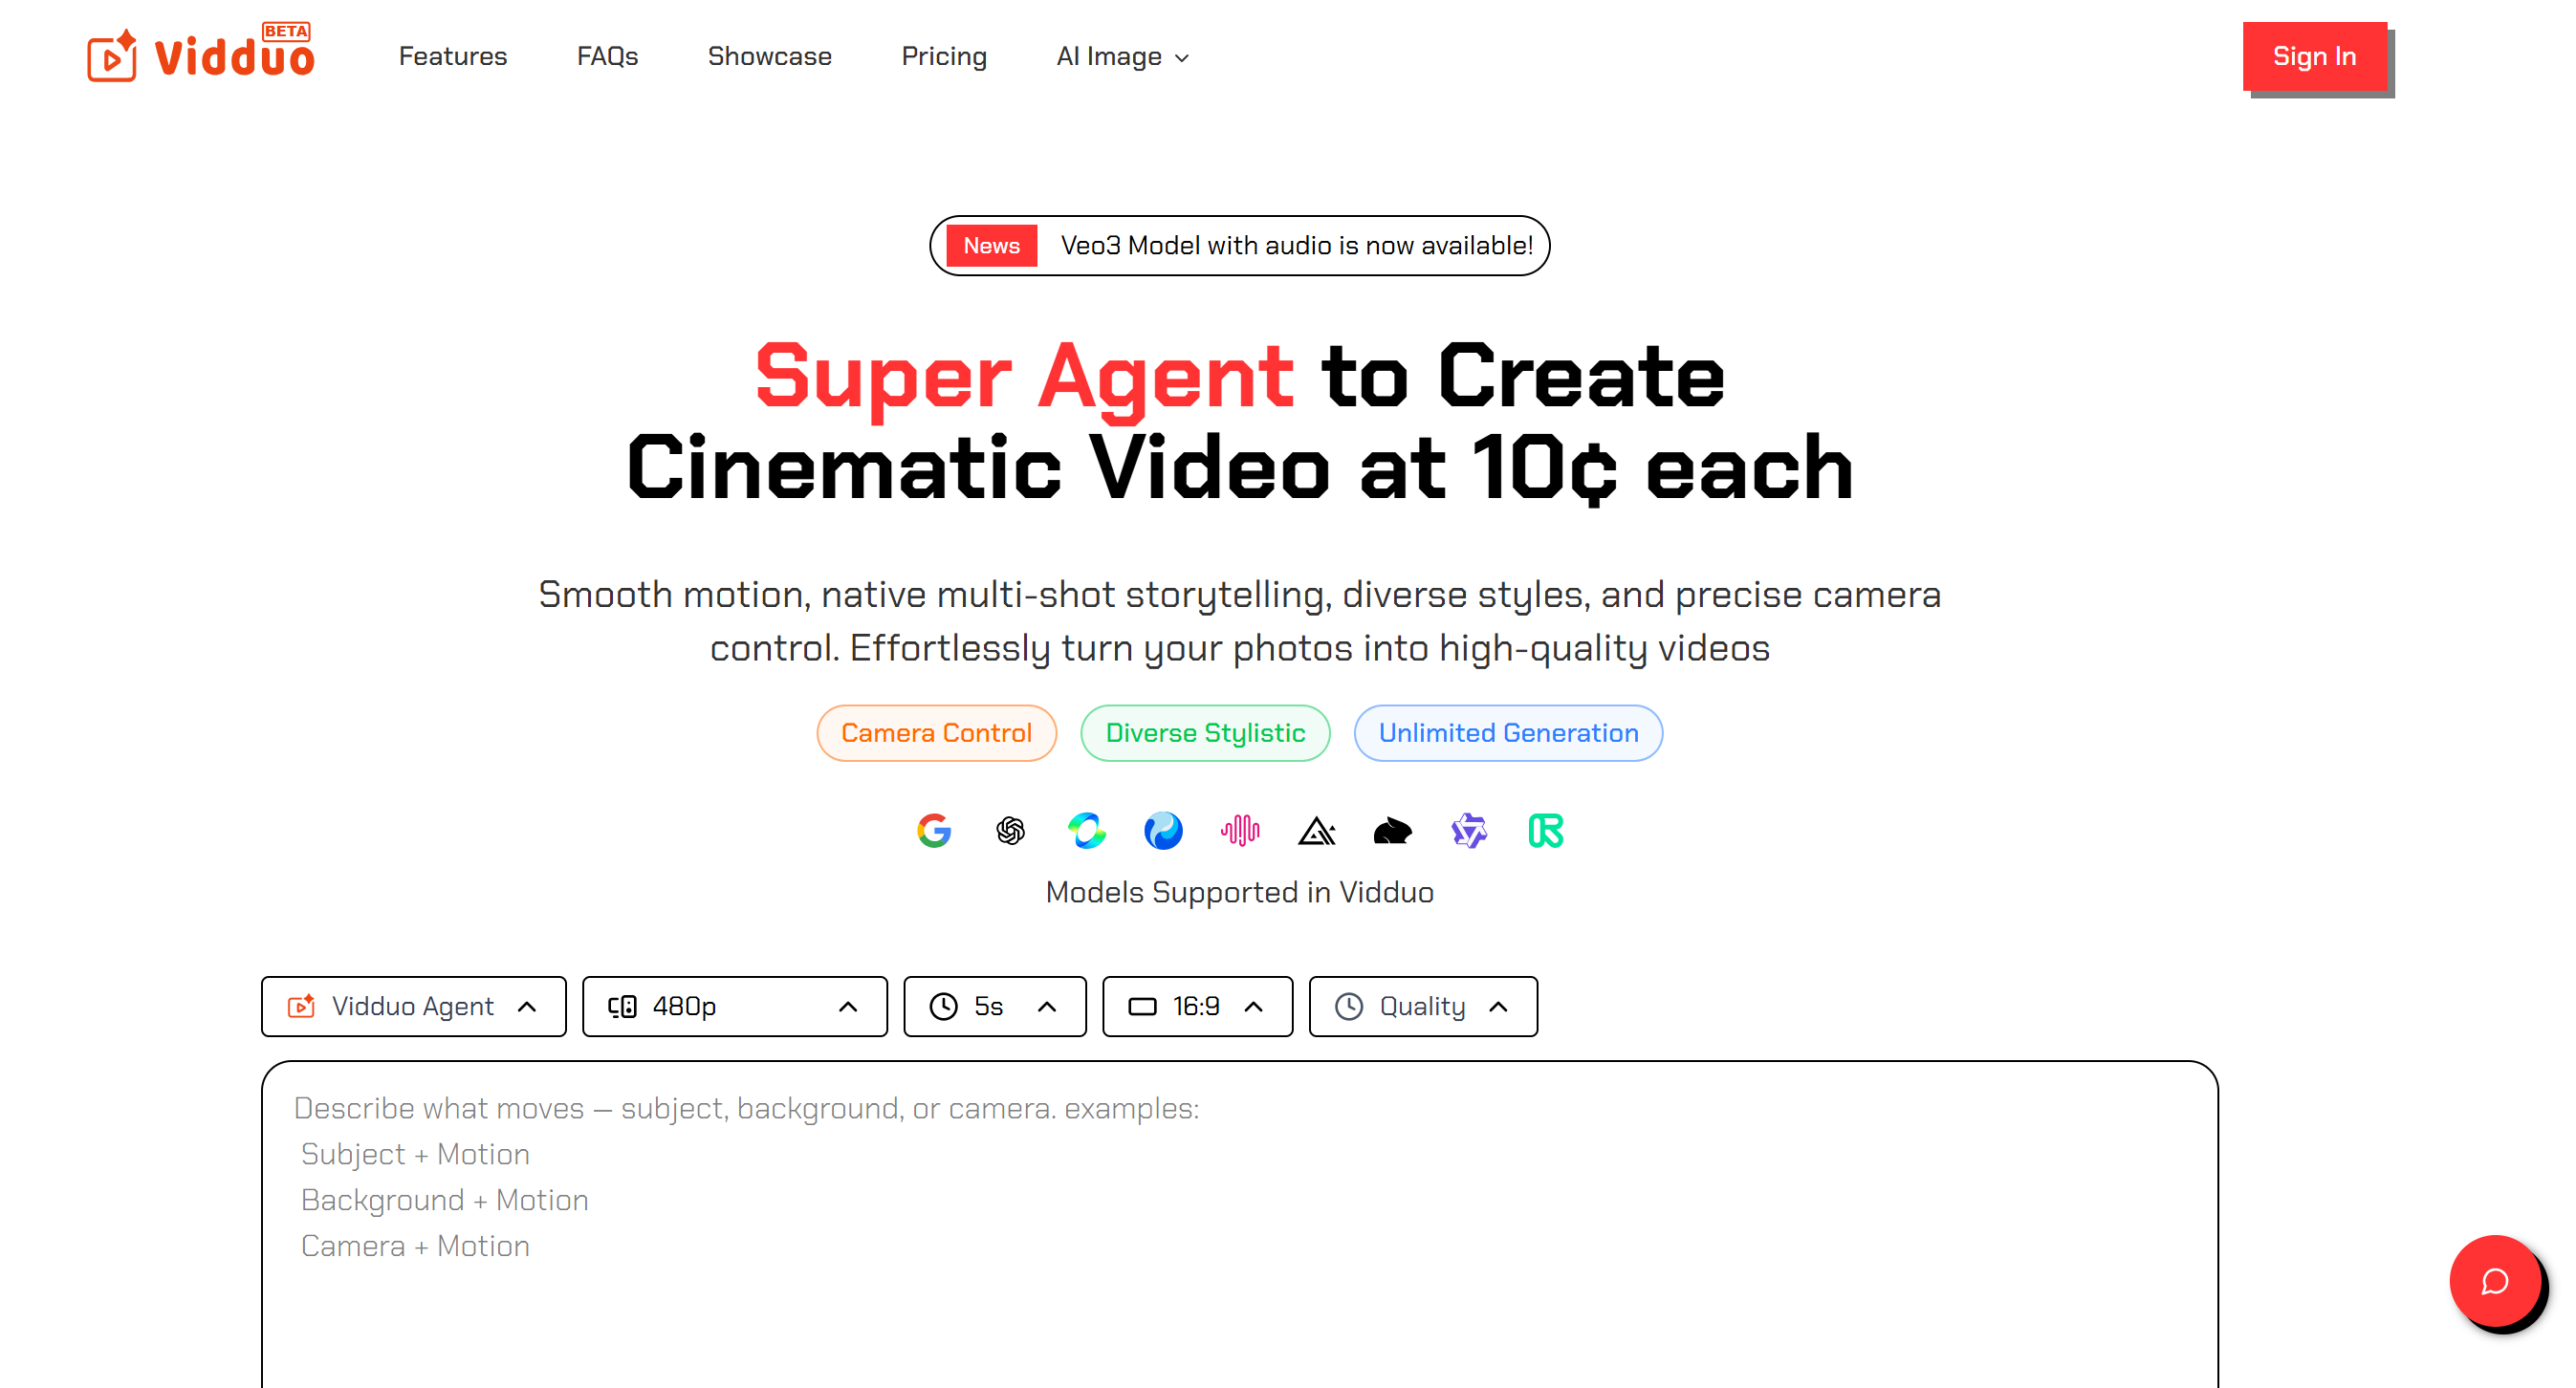This screenshot has height=1388, width=2576.
Task: Select the Camera Control tag
Action: click(x=936, y=733)
